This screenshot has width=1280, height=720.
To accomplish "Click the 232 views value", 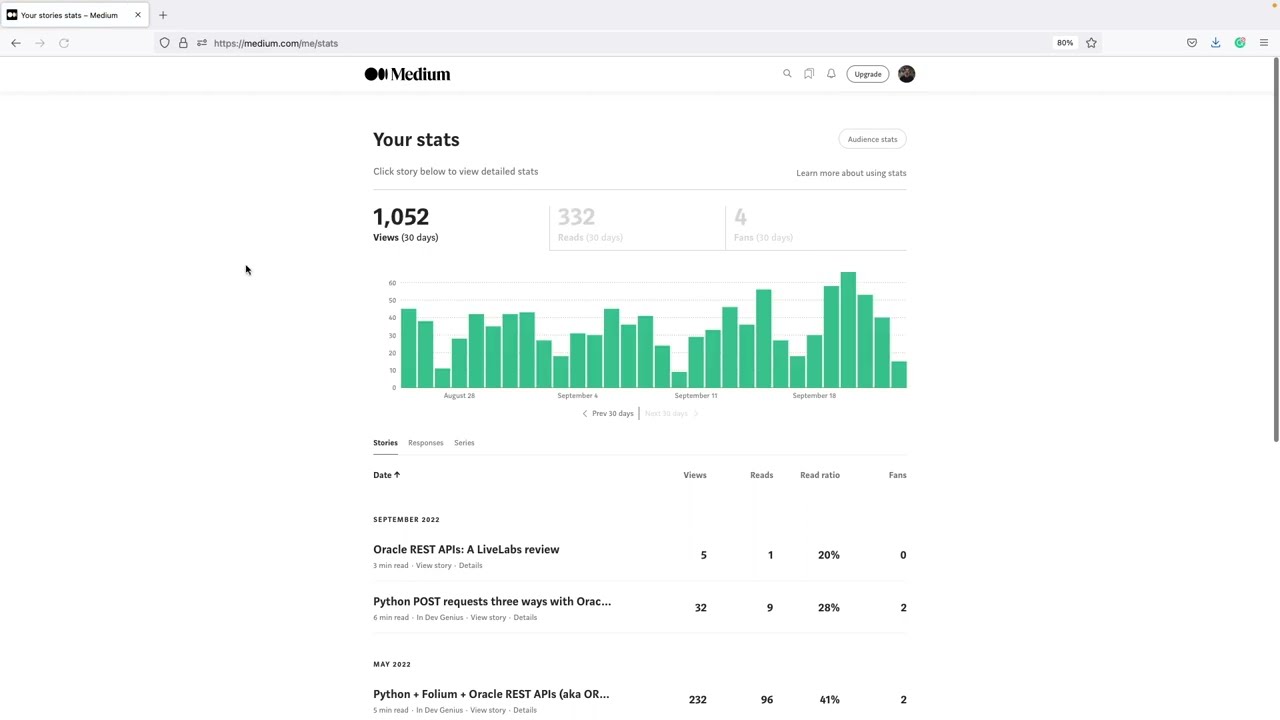I will (698, 700).
